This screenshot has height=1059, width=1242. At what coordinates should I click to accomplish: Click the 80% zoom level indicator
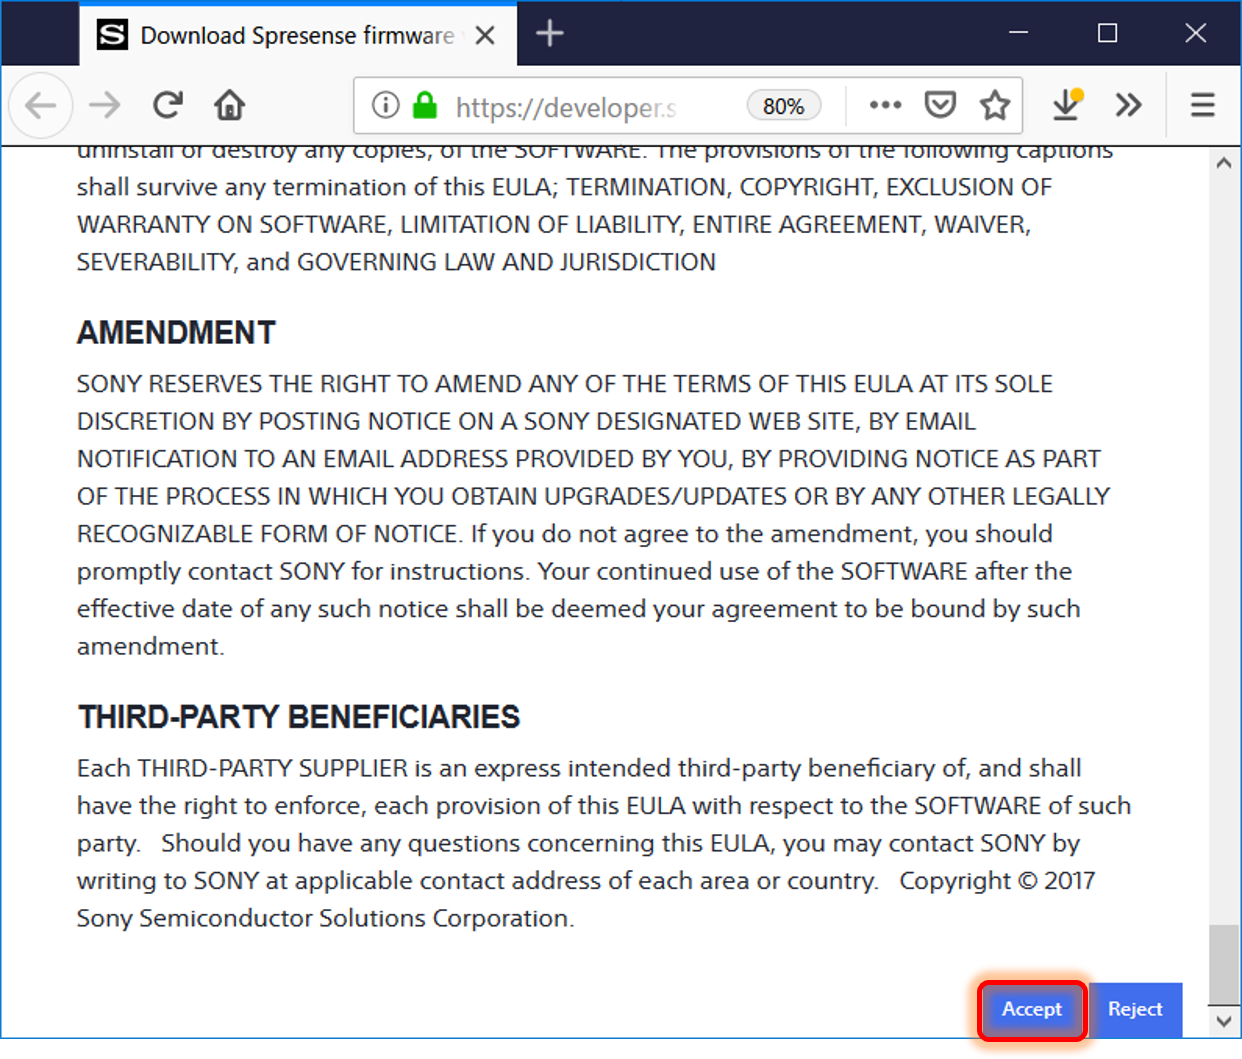click(783, 105)
